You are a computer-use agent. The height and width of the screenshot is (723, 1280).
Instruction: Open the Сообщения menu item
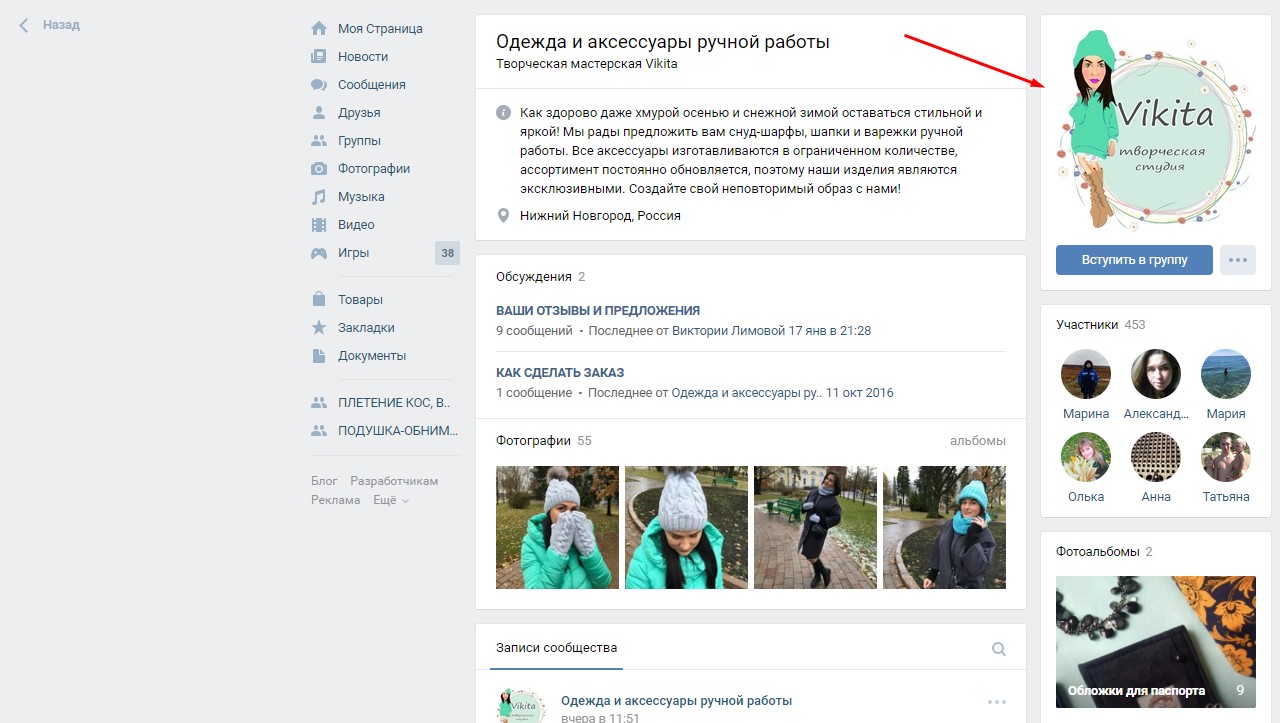click(x=372, y=85)
